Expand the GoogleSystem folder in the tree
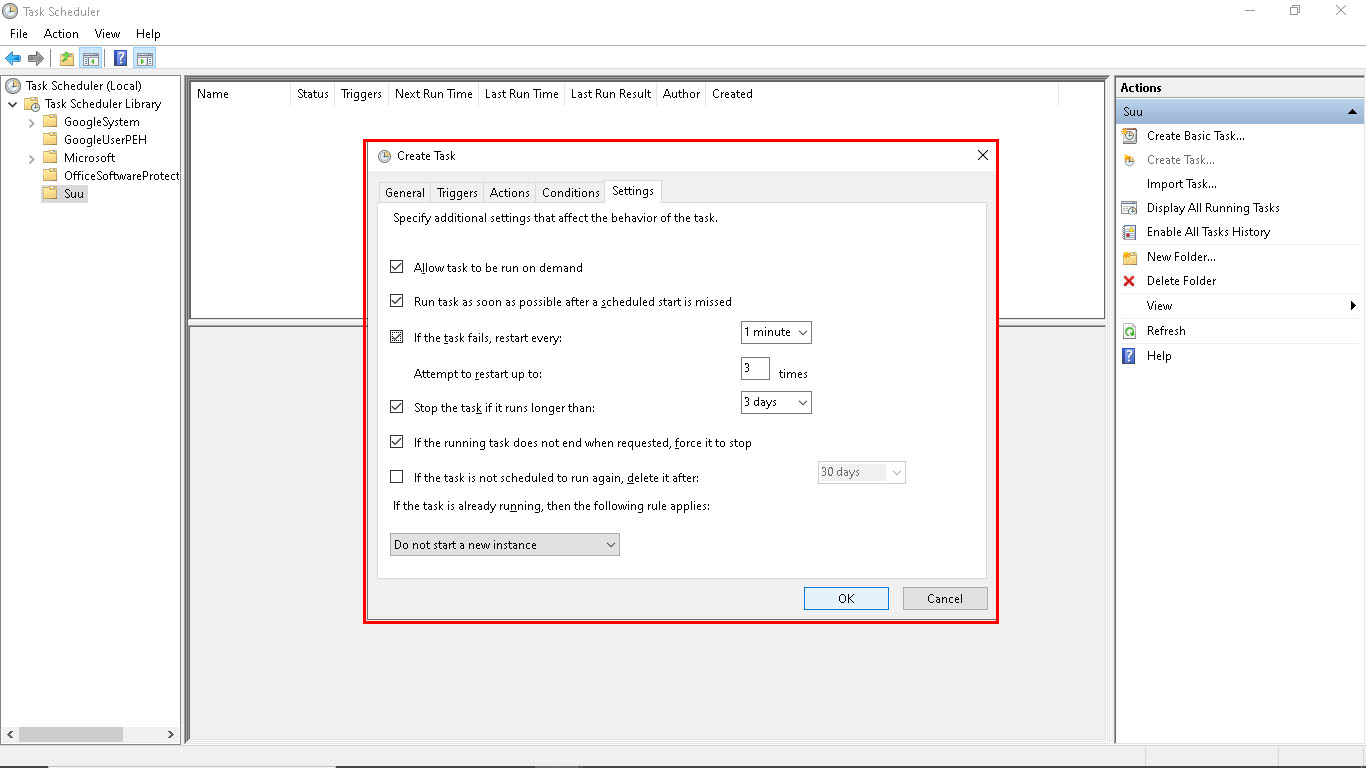Screen dimensions: 1366x768 coord(31,121)
